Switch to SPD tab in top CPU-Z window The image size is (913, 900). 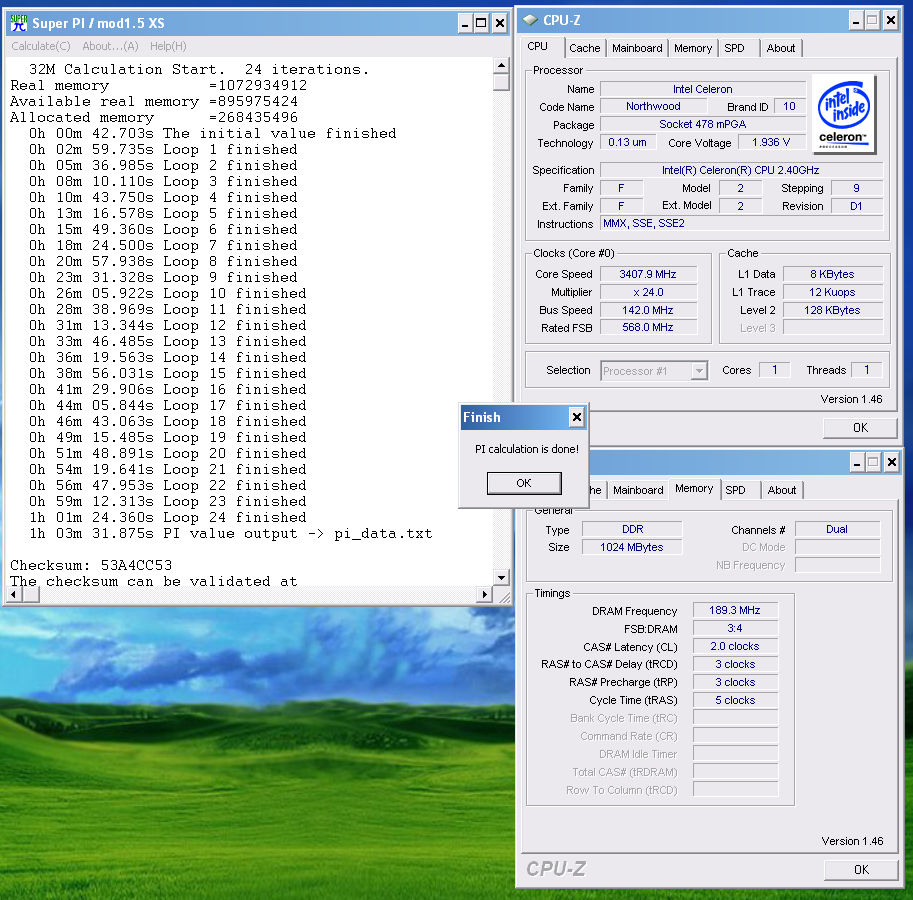point(735,48)
